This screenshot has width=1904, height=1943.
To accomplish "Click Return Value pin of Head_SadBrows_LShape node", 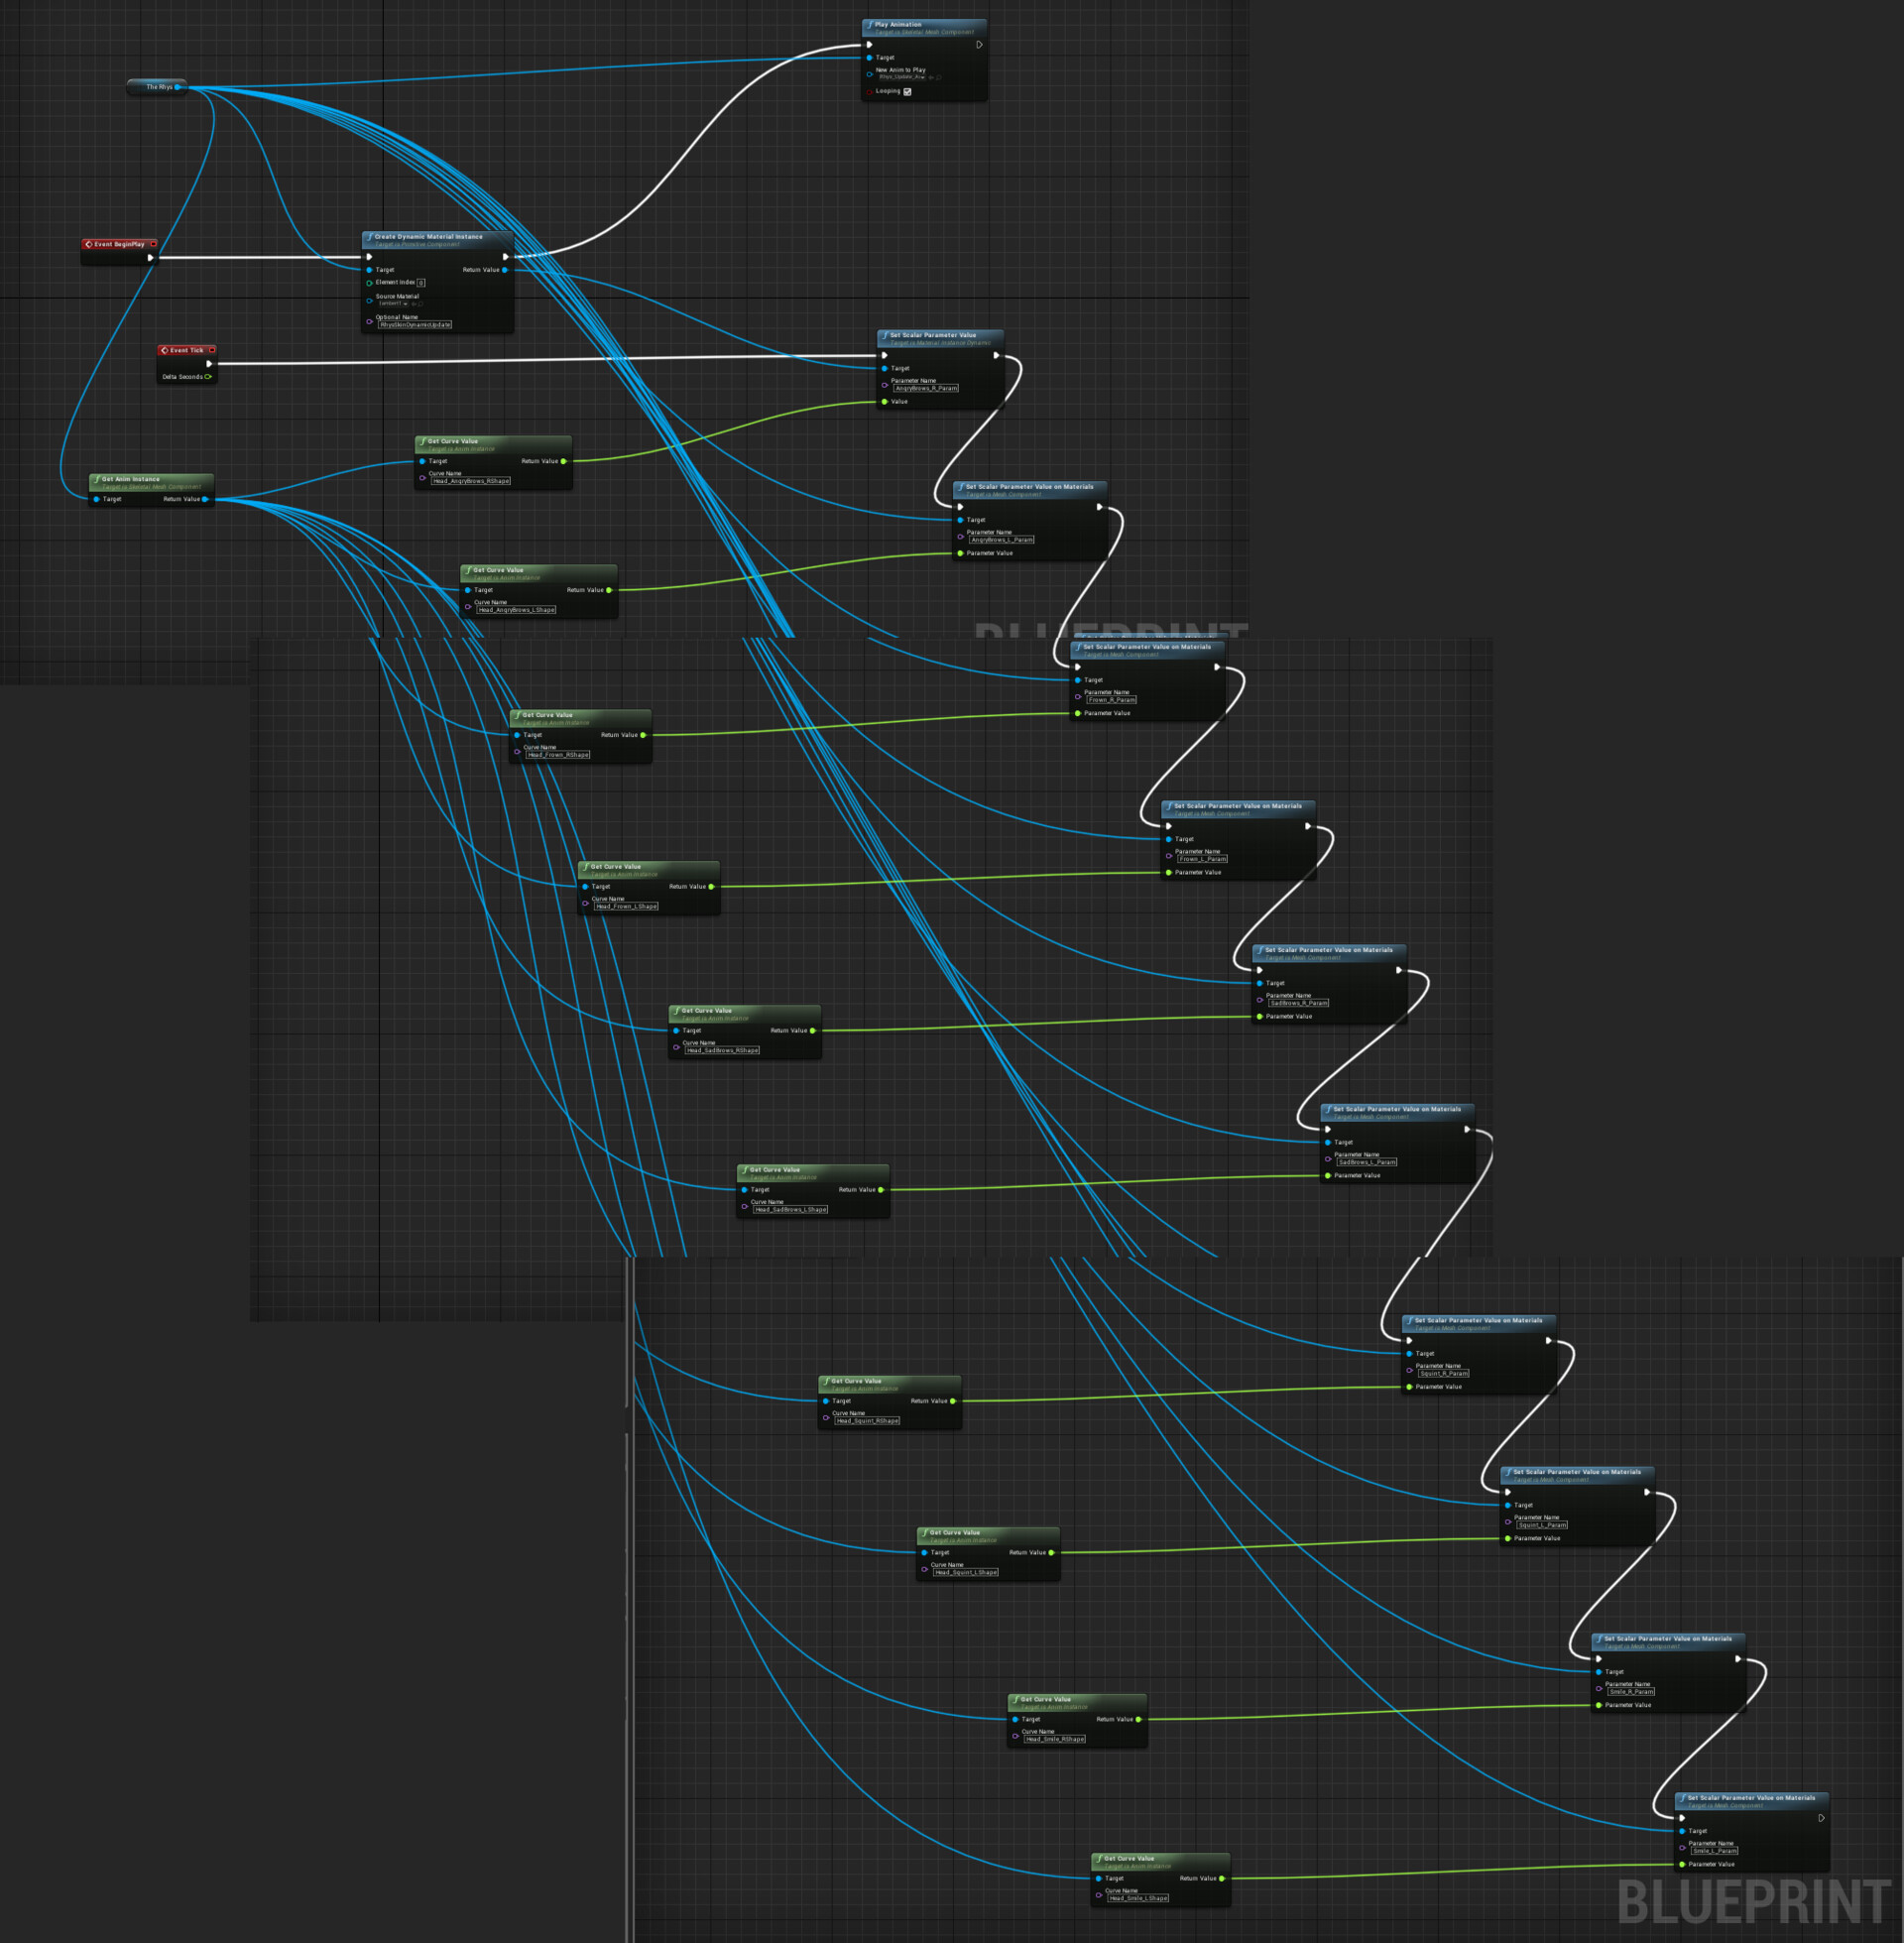I will coord(881,1190).
